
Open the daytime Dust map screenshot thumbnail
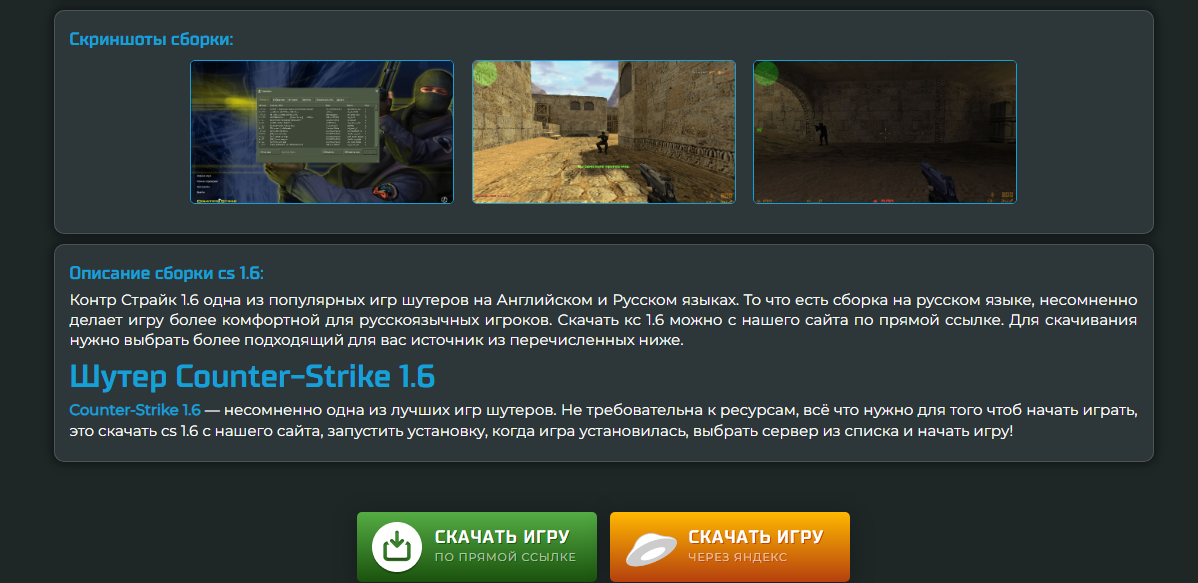[x=603, y=132]
